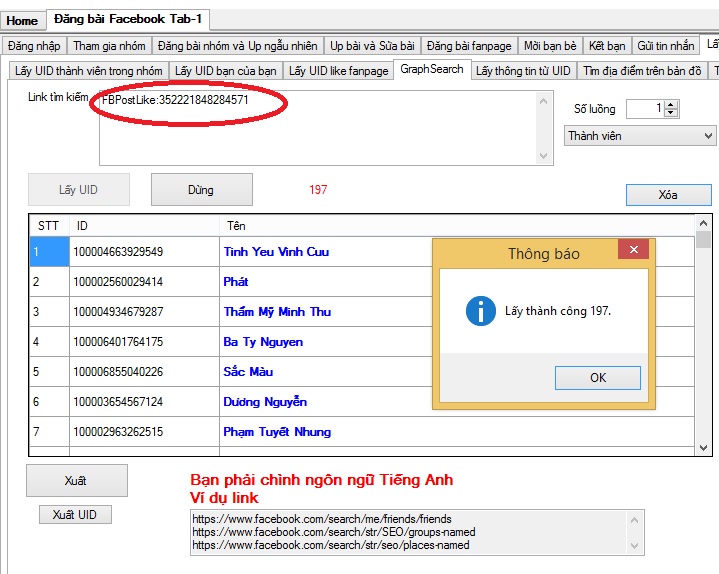Click the search link box scroll-up arrow

544,101
